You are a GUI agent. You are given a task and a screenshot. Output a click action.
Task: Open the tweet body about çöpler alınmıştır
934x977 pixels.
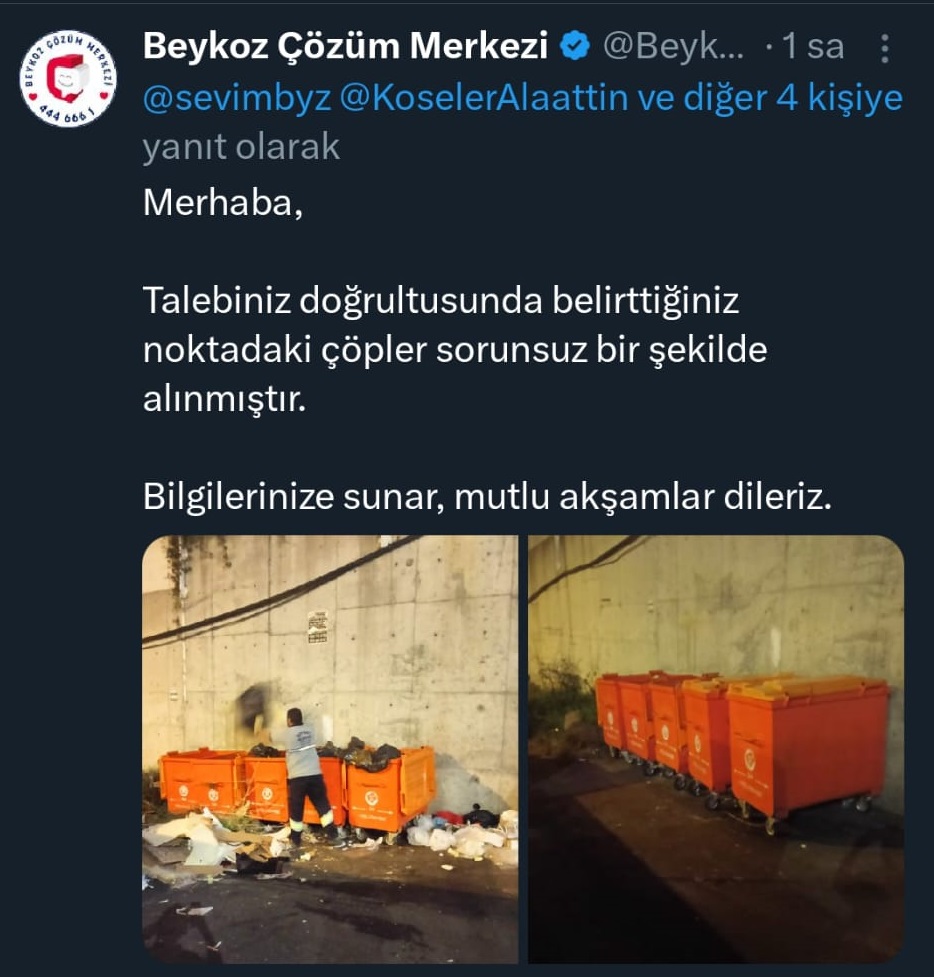point(455,350)
